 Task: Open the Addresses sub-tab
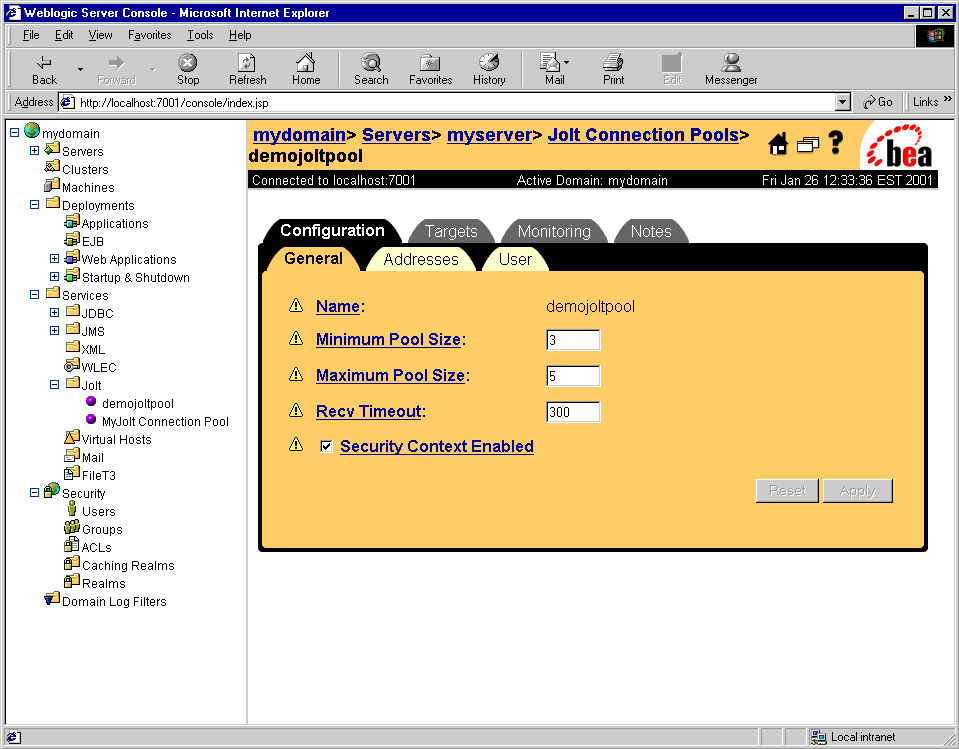421,258
